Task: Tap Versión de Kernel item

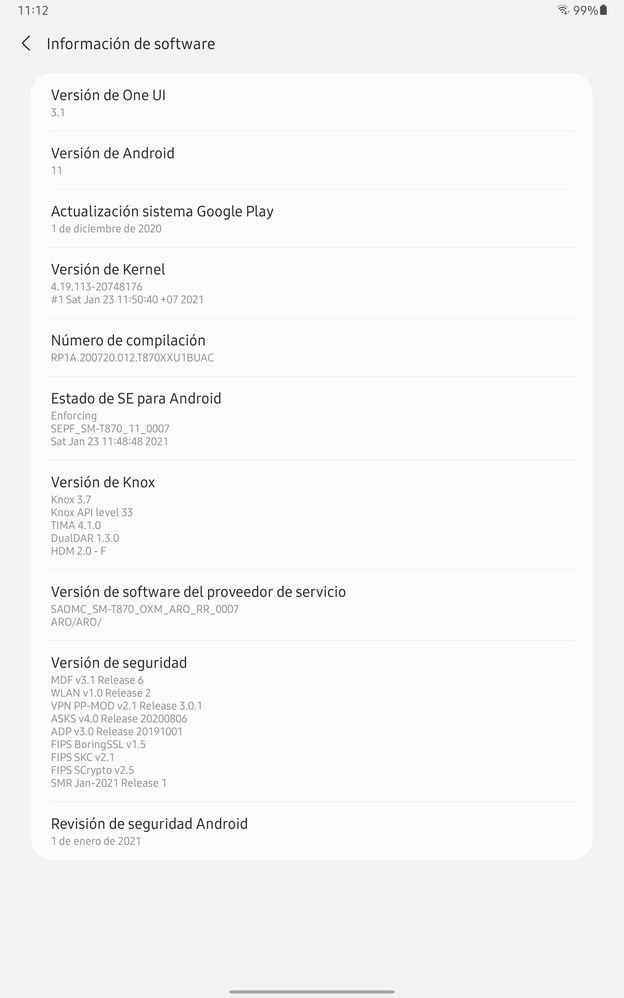Action: [311, 283]
